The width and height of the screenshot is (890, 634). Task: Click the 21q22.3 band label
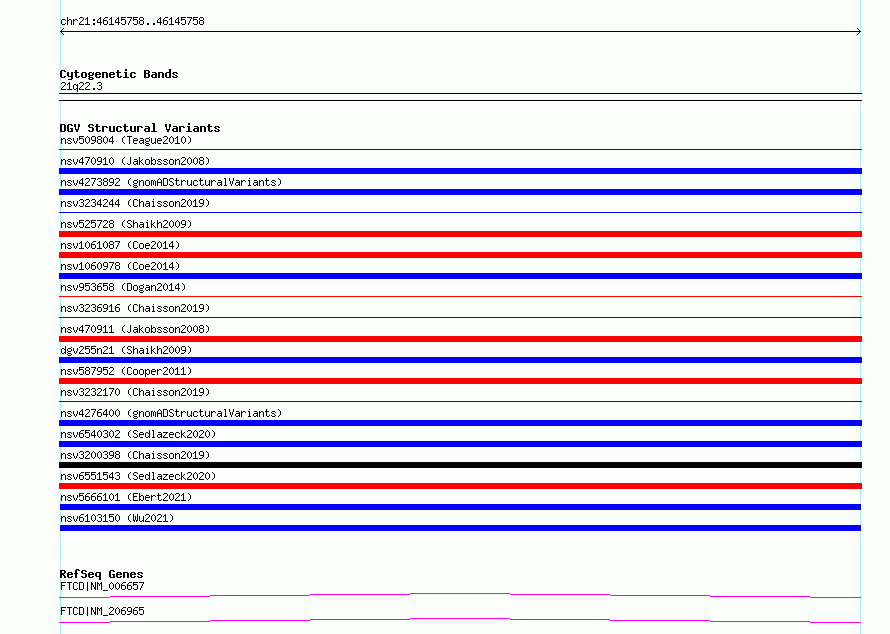81,86
